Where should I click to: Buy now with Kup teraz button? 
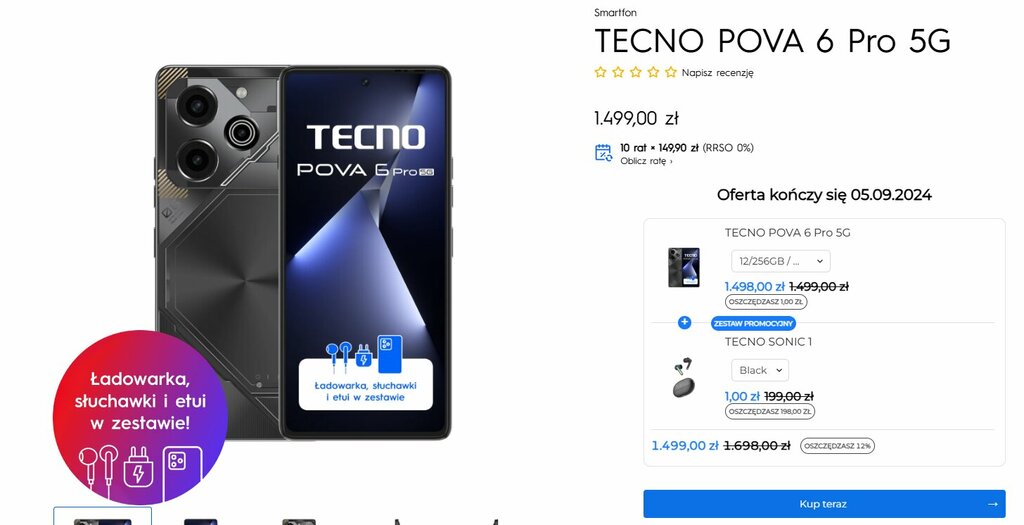tap(824, 504)
